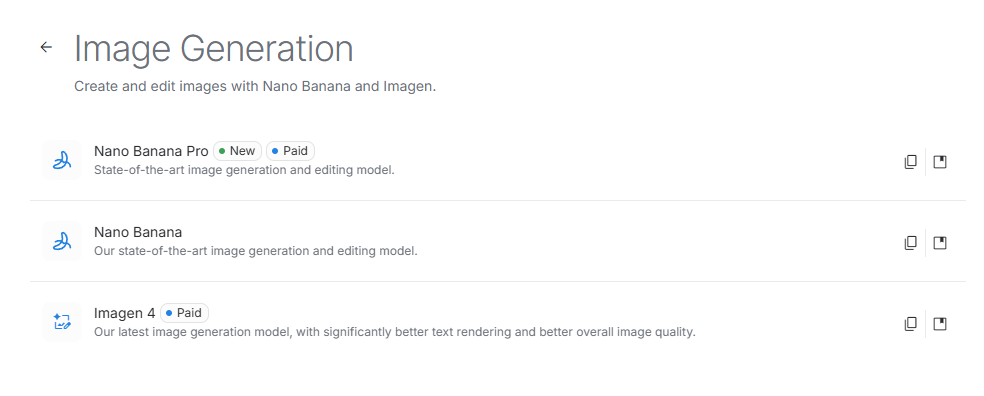Click the green New badge

pyautogui.click(x=237, y=151)
